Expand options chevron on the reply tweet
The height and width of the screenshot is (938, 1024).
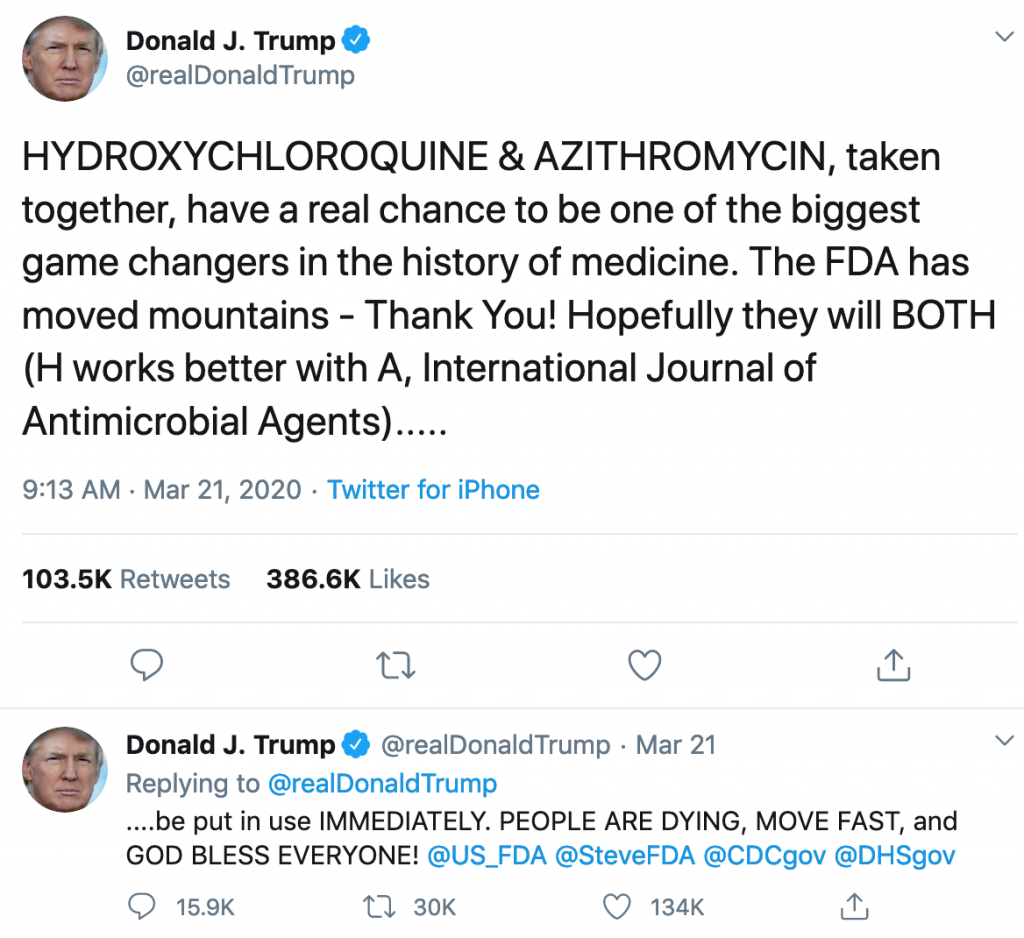pyautogui.click(x=1004, y=740)
